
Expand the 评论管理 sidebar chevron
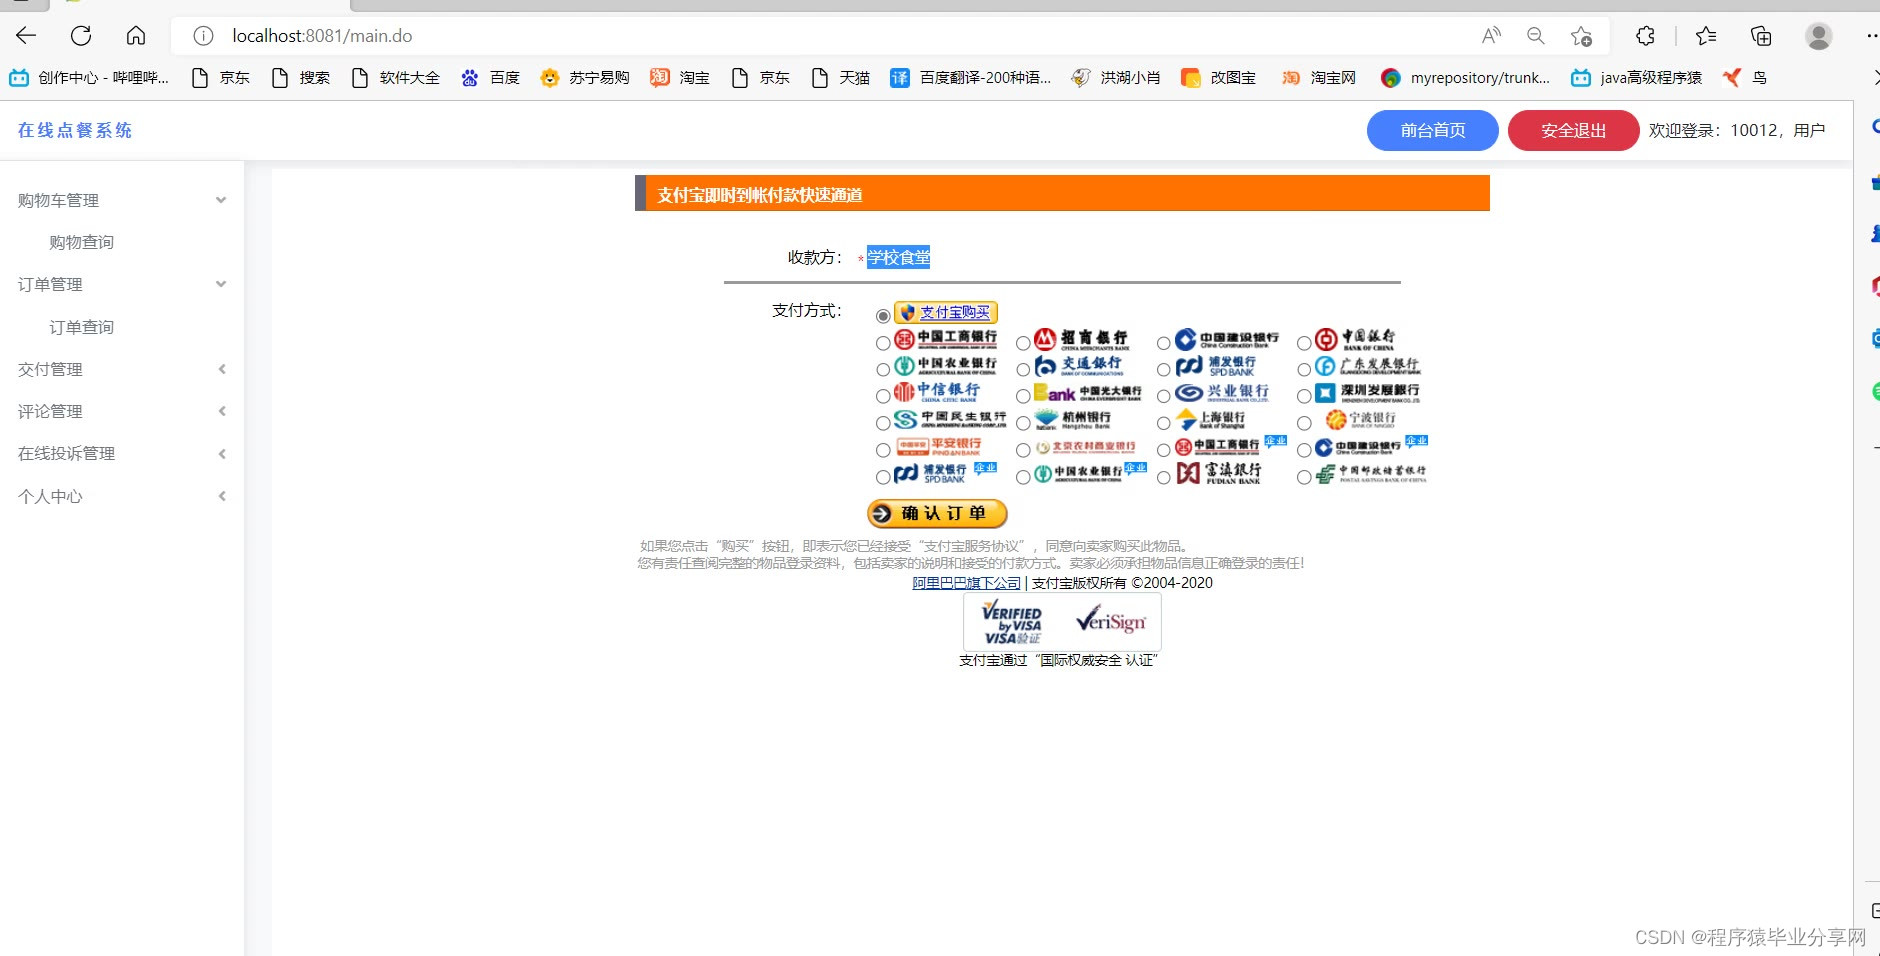point(222,411)
